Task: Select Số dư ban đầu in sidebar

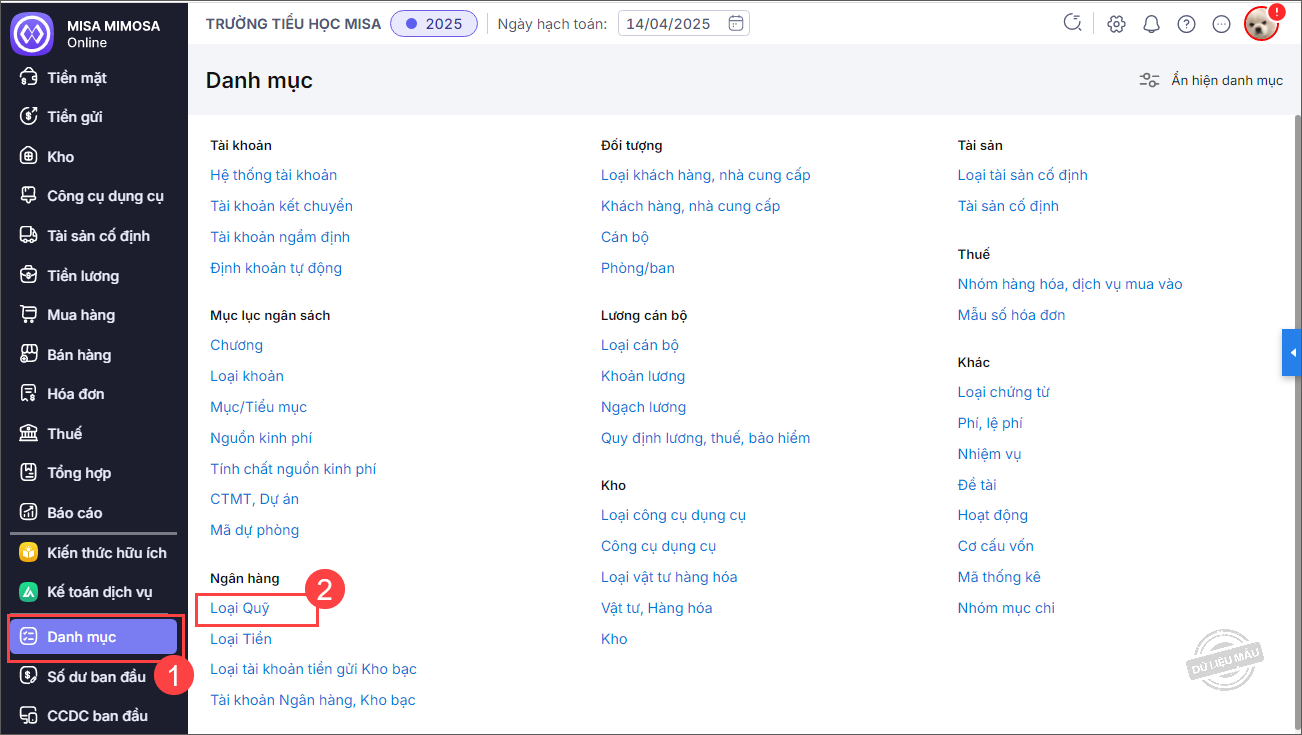Action: pos(96,677)
